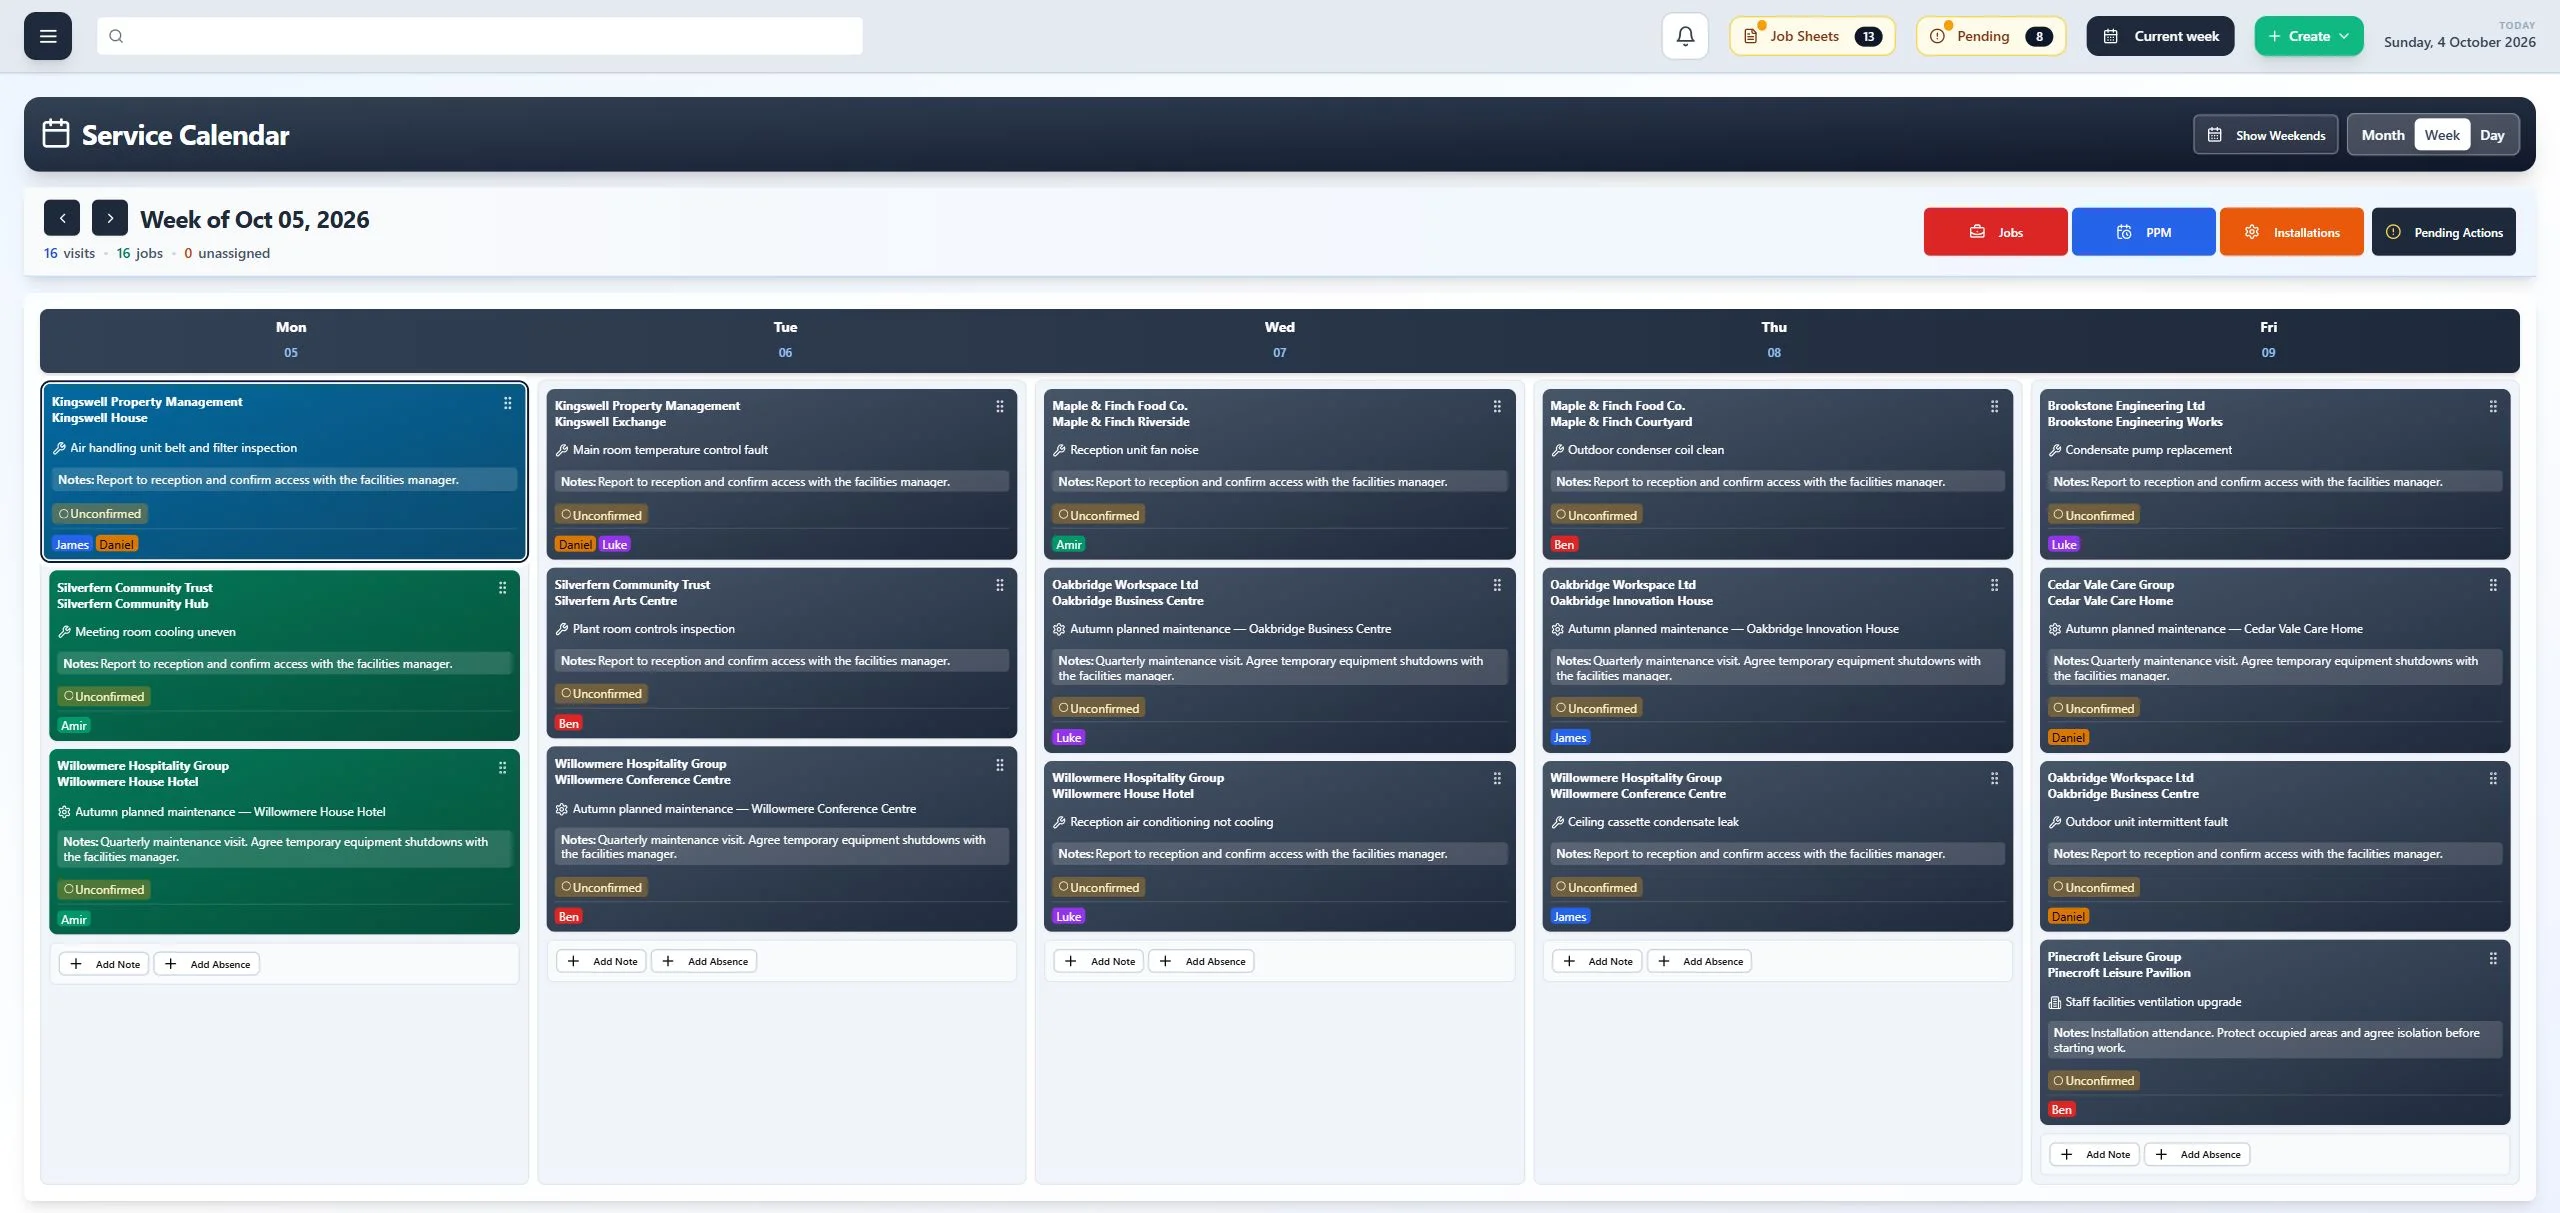Viewport: 2560px width, 1213px height.
Task: Open the hamburger menu button
Action: [x=48, y=36]
